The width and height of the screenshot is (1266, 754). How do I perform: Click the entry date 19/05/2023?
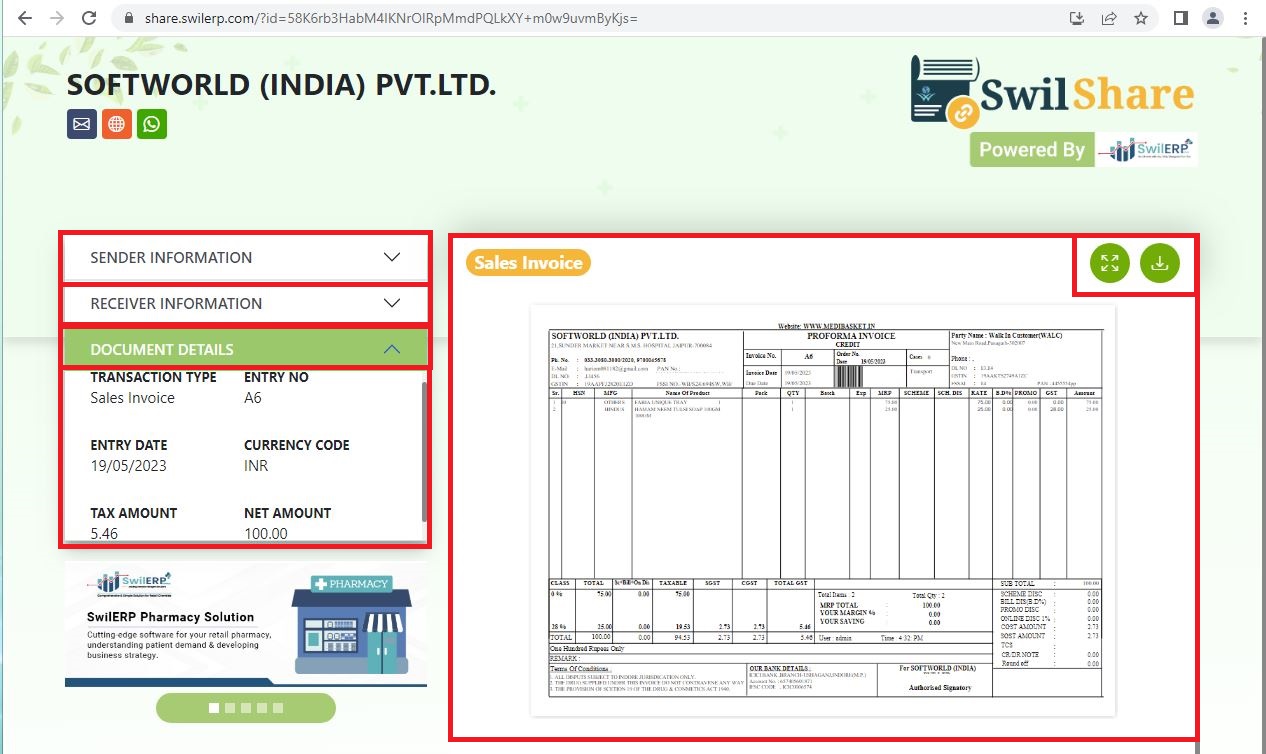pos(129,466)
